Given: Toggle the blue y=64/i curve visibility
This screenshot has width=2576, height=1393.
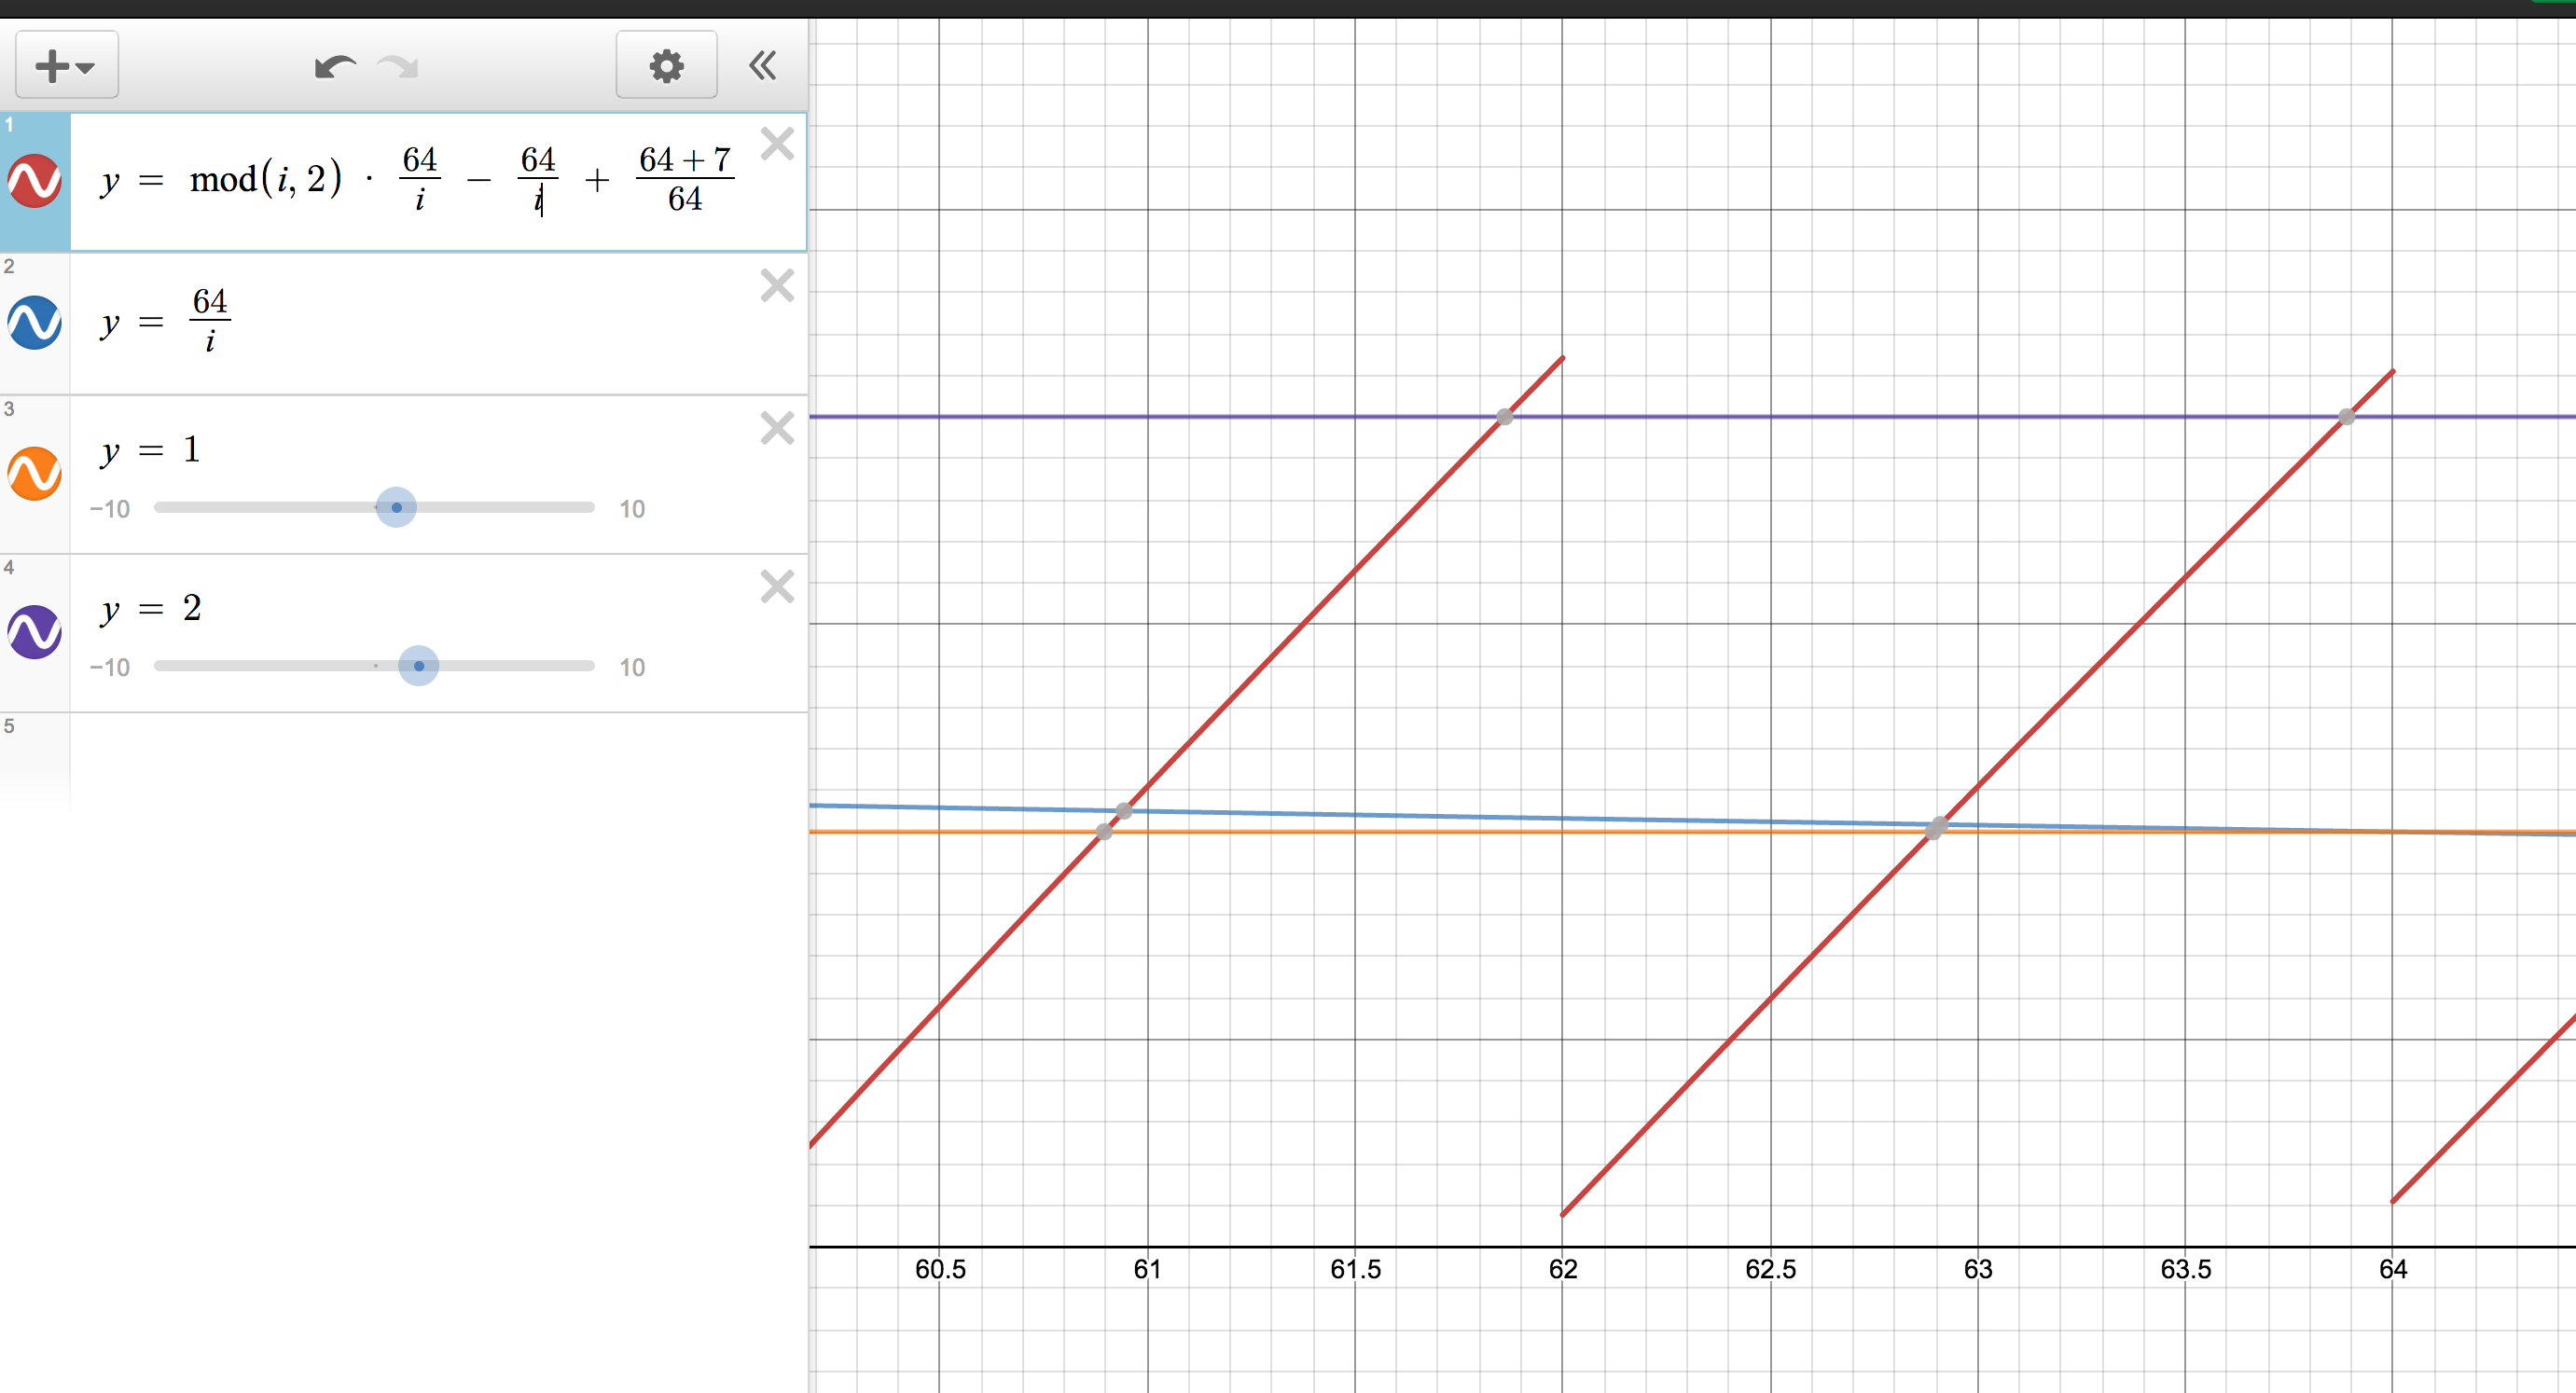Looking at the screenshot, I should tap(35, 322).
